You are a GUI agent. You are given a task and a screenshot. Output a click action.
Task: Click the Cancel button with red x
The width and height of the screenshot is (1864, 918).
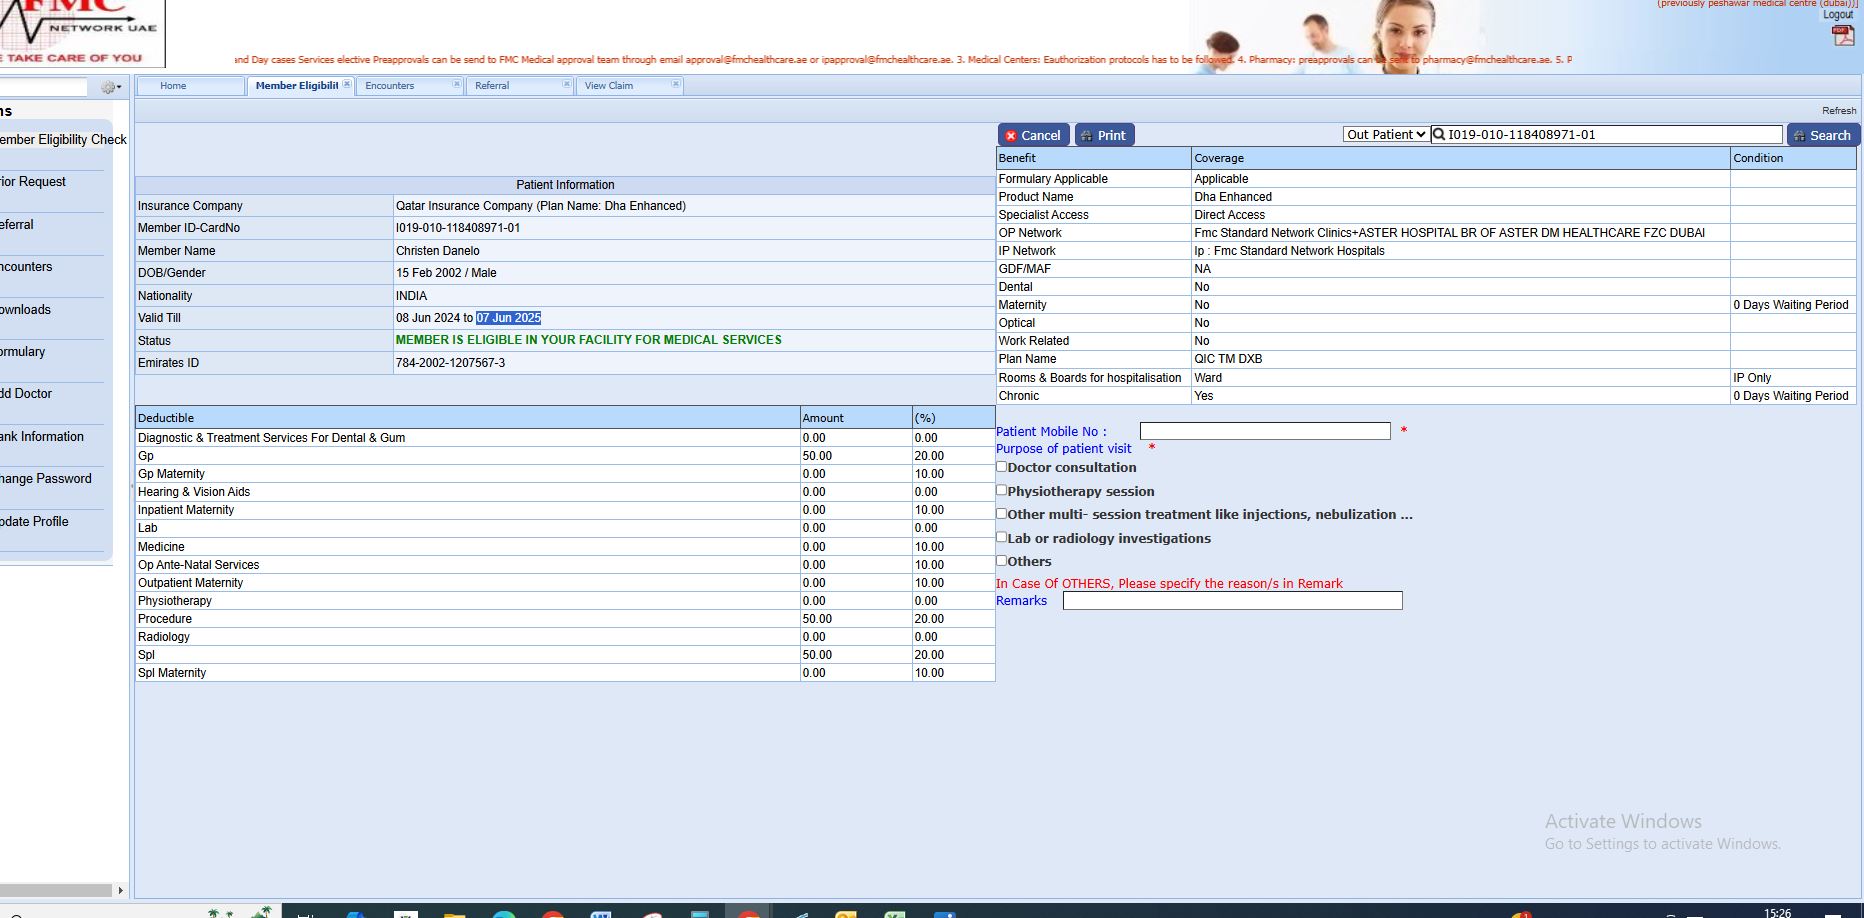(x=1033, y=135)
